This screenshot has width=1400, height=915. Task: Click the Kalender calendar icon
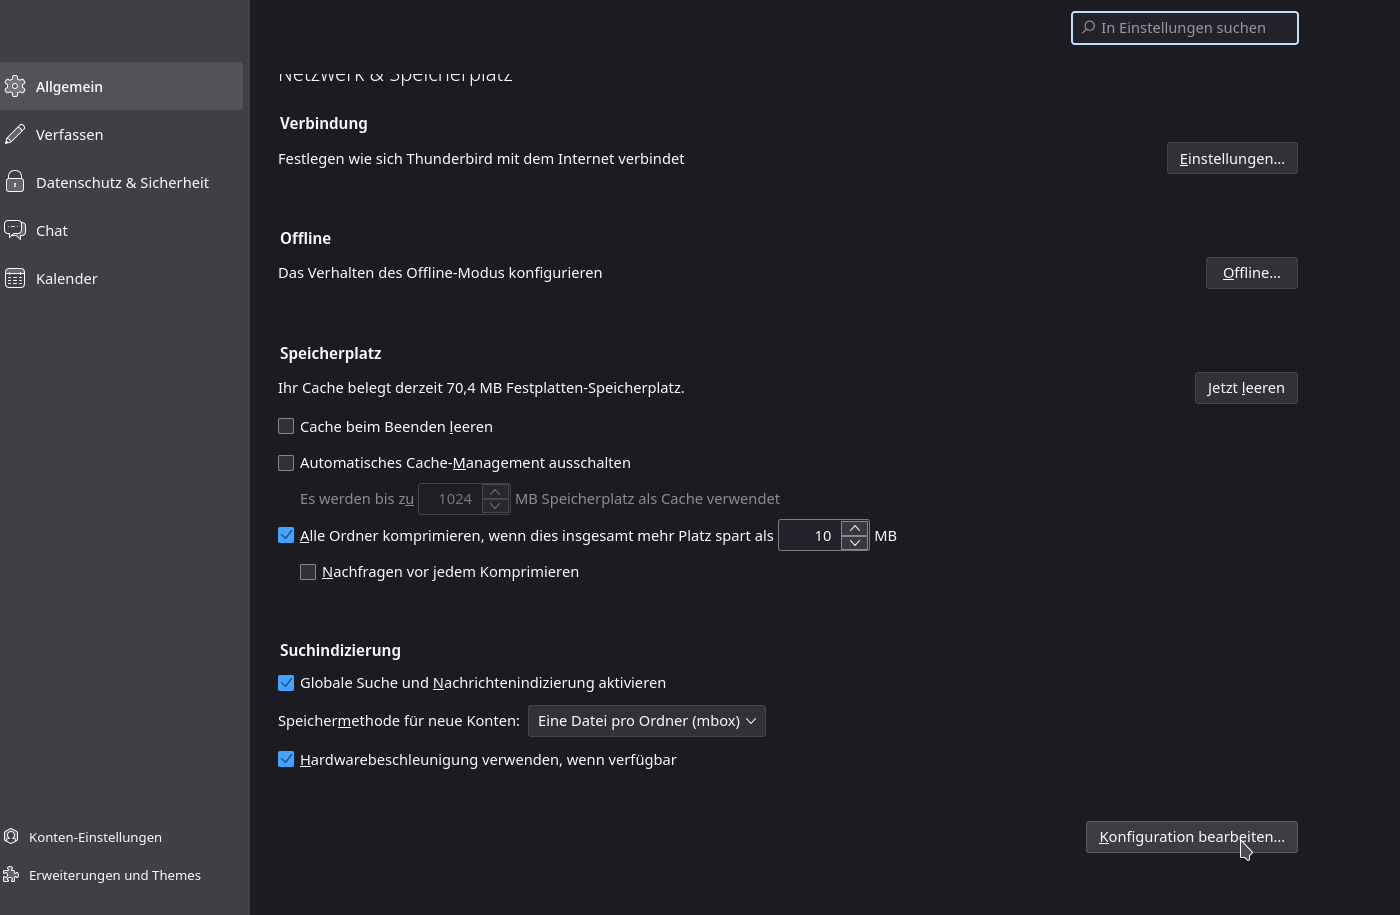15,278
